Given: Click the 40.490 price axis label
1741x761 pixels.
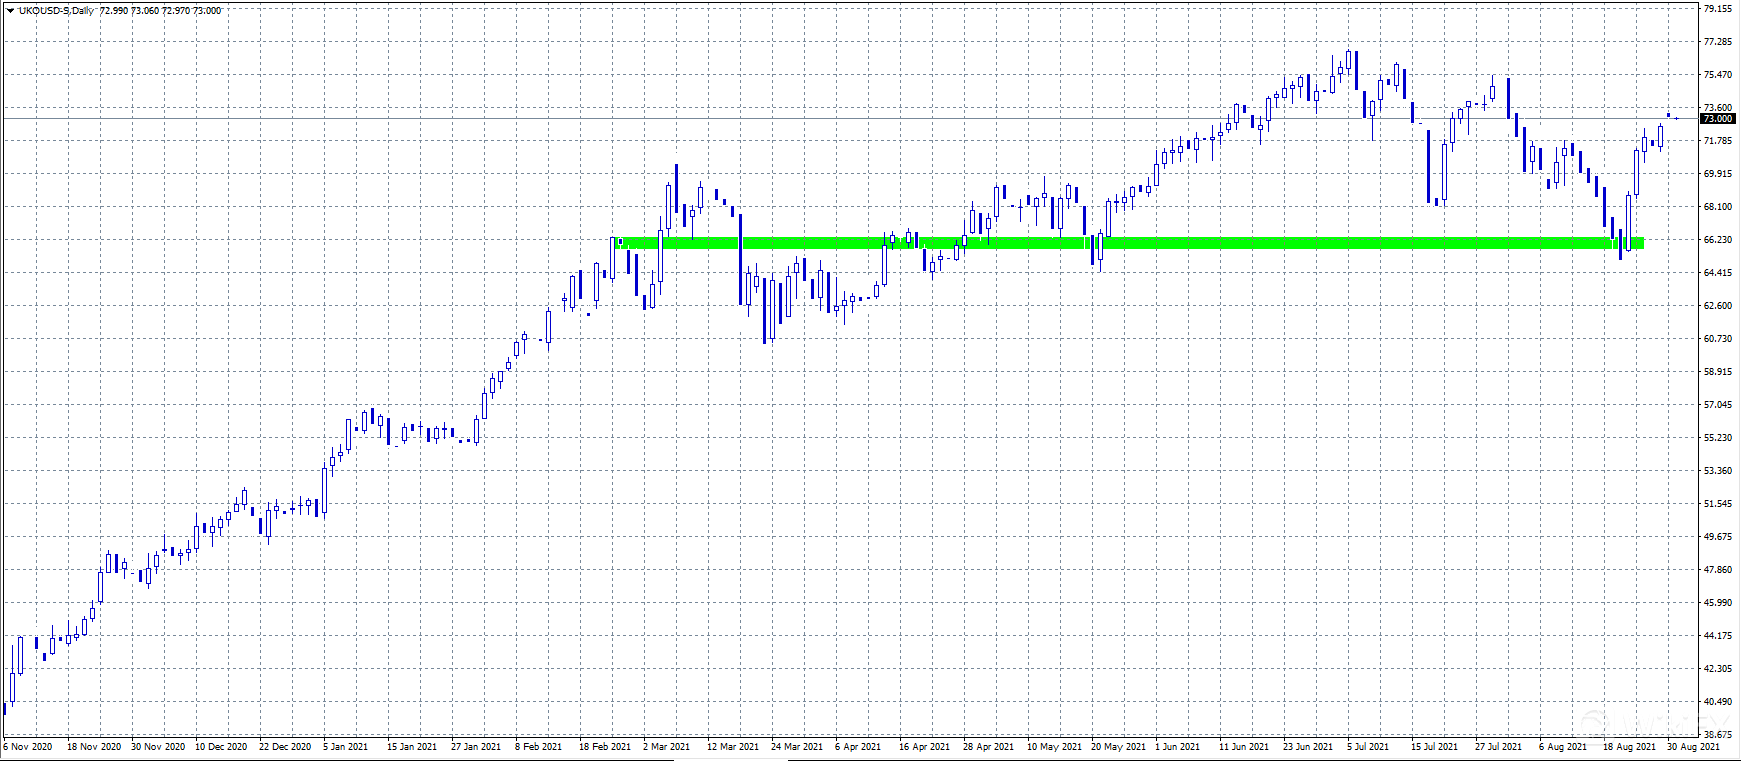Looking at the screenshot, I should point(1718,702).
